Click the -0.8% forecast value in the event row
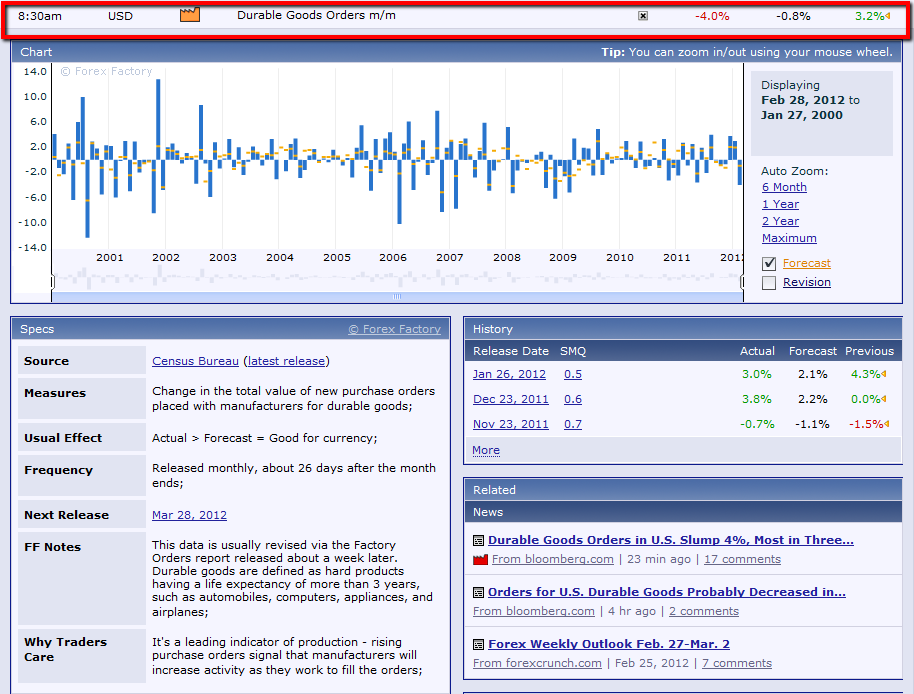Viewport: 914px width, 694px height. (x=793, y=16)
